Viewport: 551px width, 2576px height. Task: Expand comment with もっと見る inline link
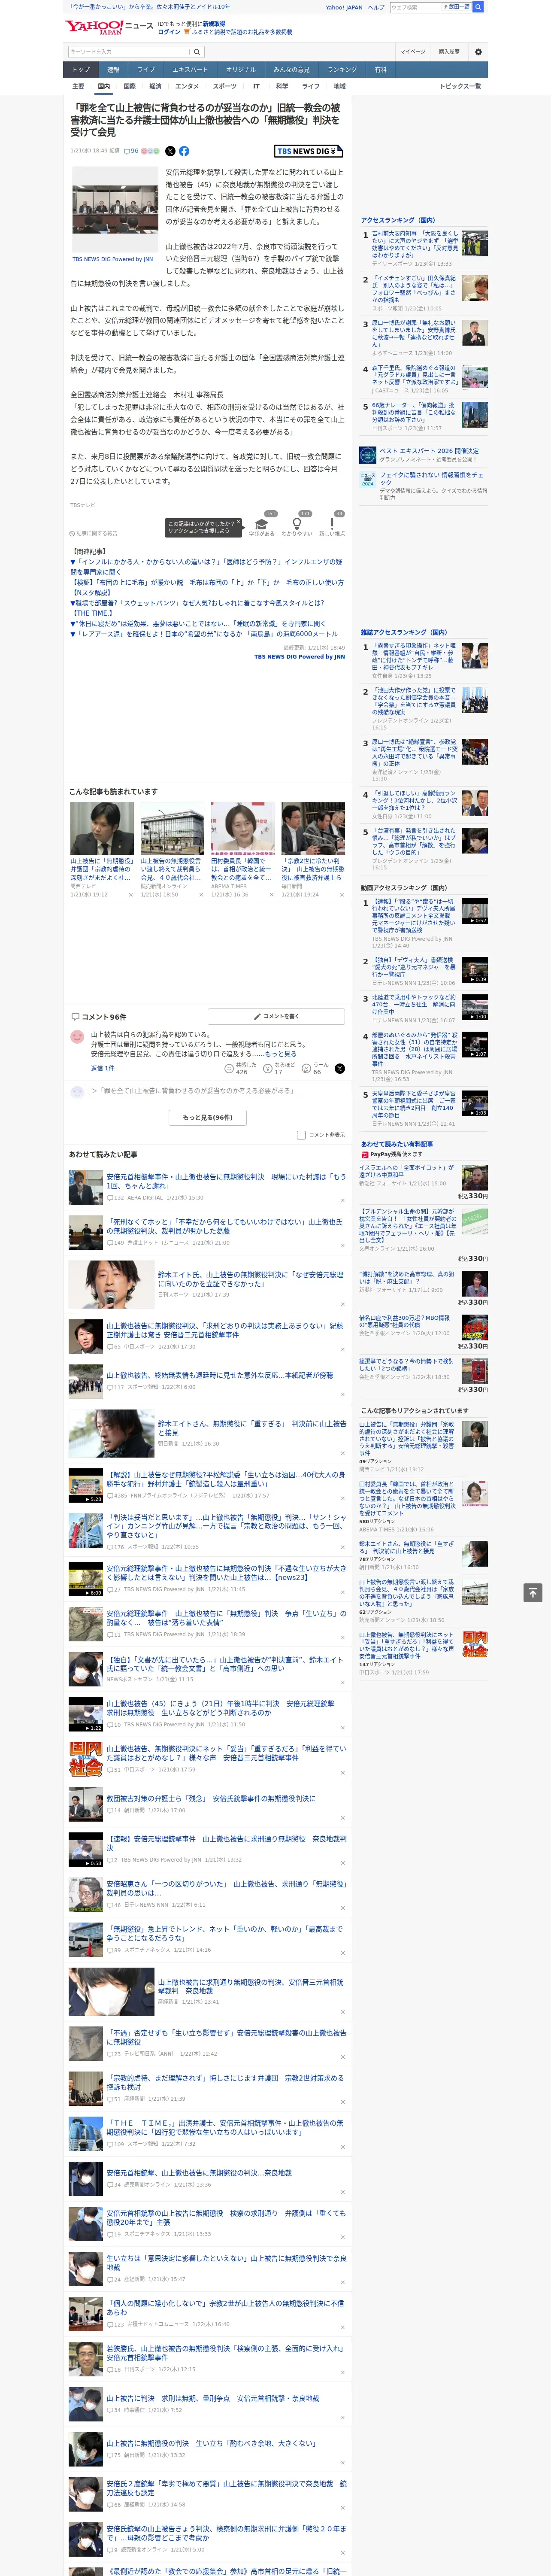(281, 1054)
